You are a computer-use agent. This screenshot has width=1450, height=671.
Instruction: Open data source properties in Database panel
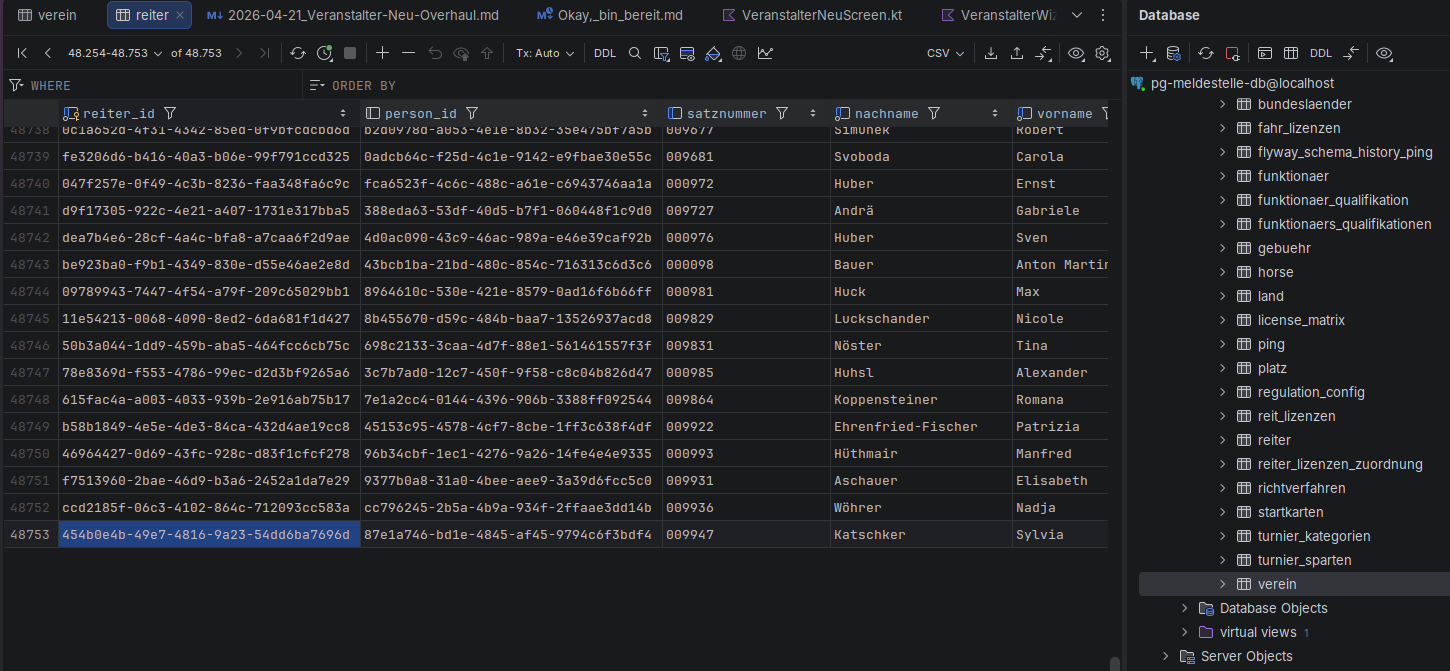tap(1174, 53)
